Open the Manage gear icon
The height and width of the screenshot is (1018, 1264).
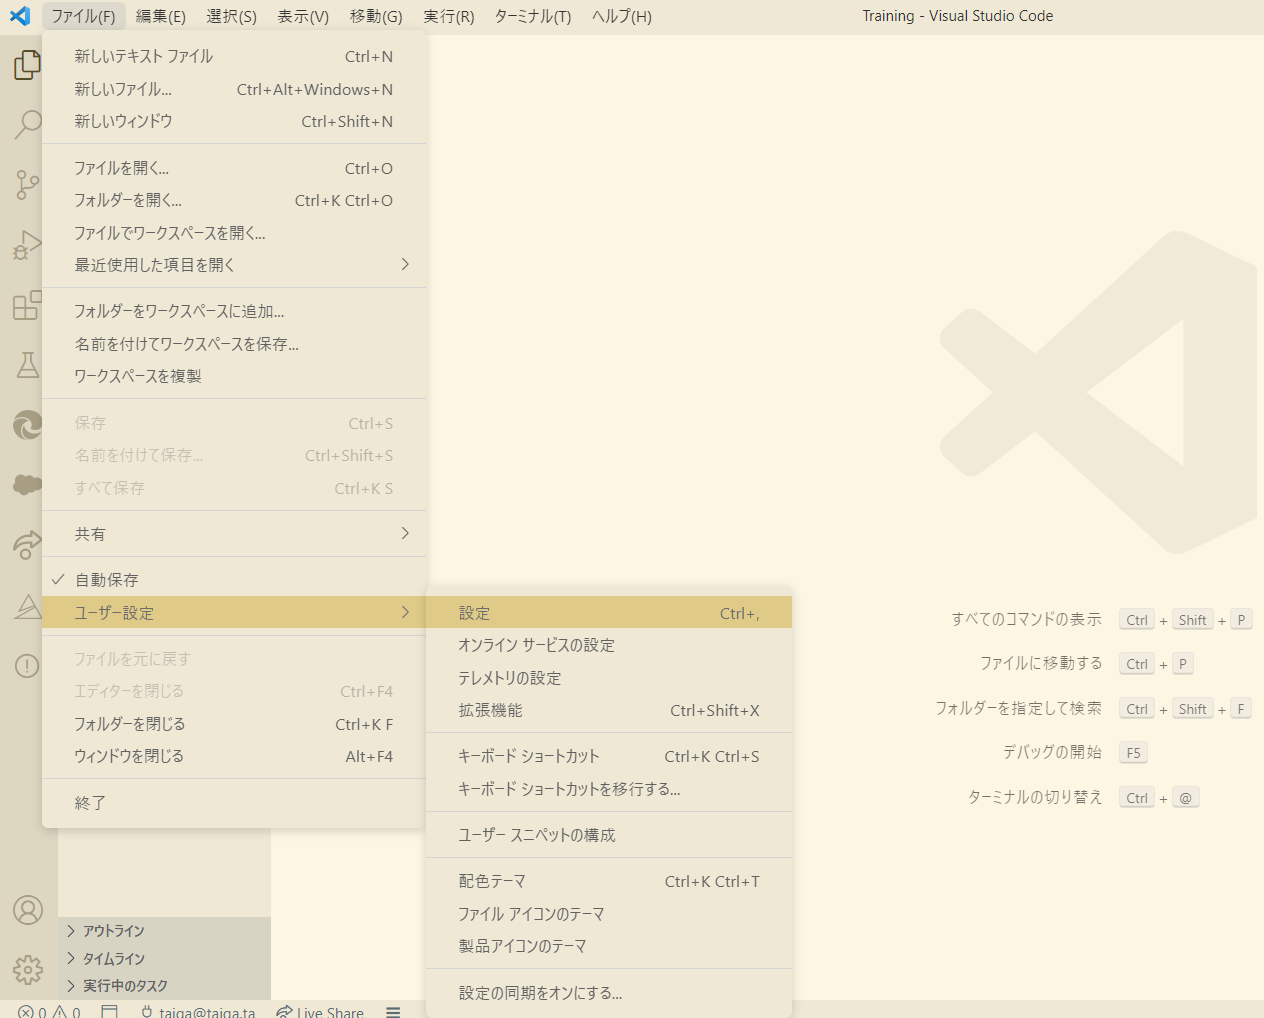(28, 969)
